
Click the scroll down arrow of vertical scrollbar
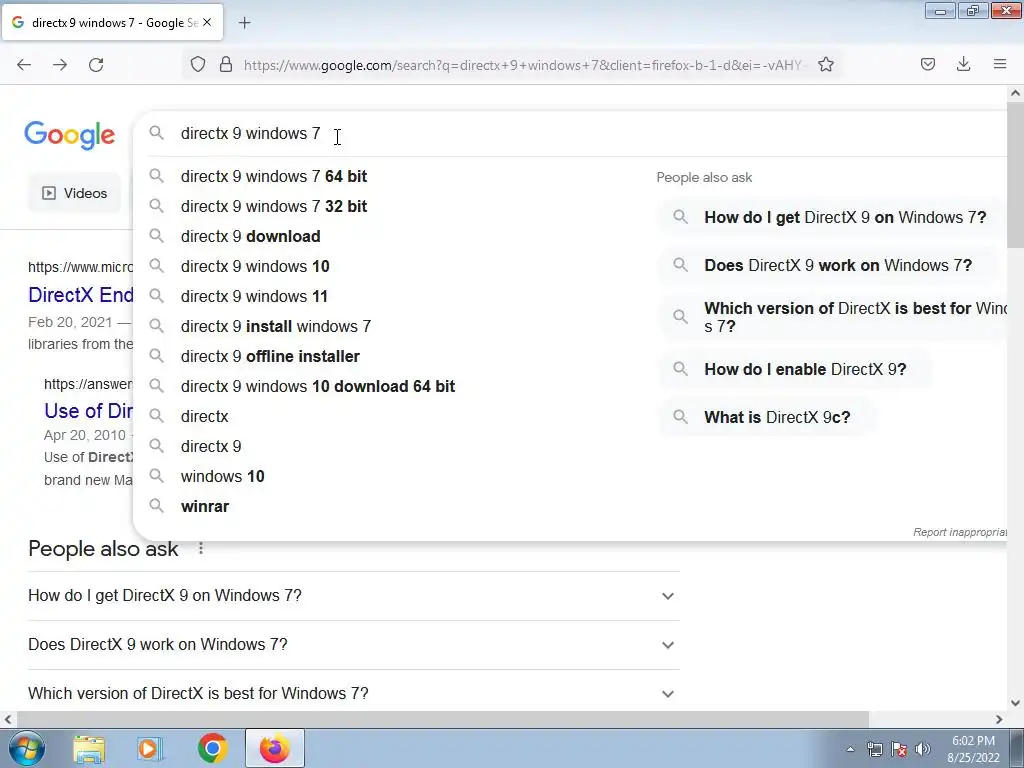pos(1015,703)
